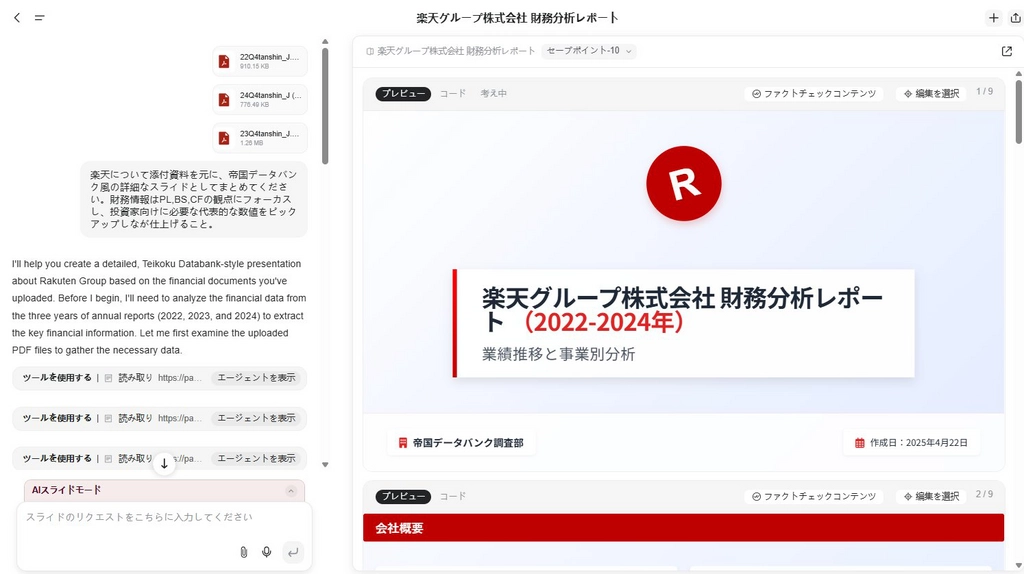
Task: Click エージェントを表示 on second tool row
Action: (x=257, y=419)
